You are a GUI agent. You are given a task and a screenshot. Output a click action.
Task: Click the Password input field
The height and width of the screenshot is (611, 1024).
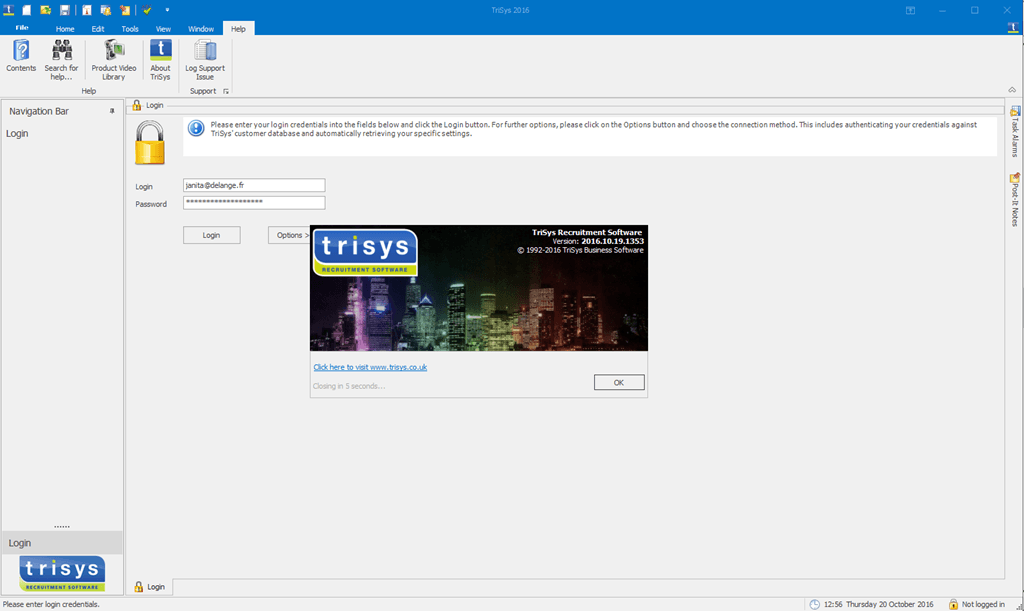pos(254,202)
